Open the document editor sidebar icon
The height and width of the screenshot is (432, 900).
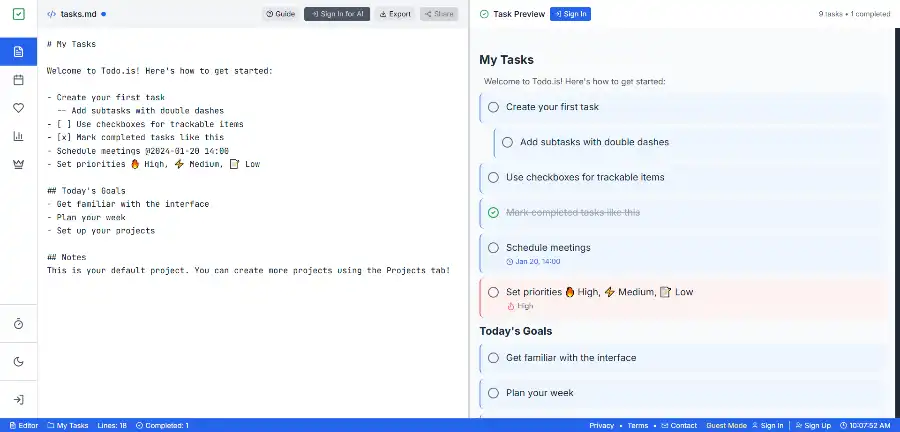tap(18, 52)
